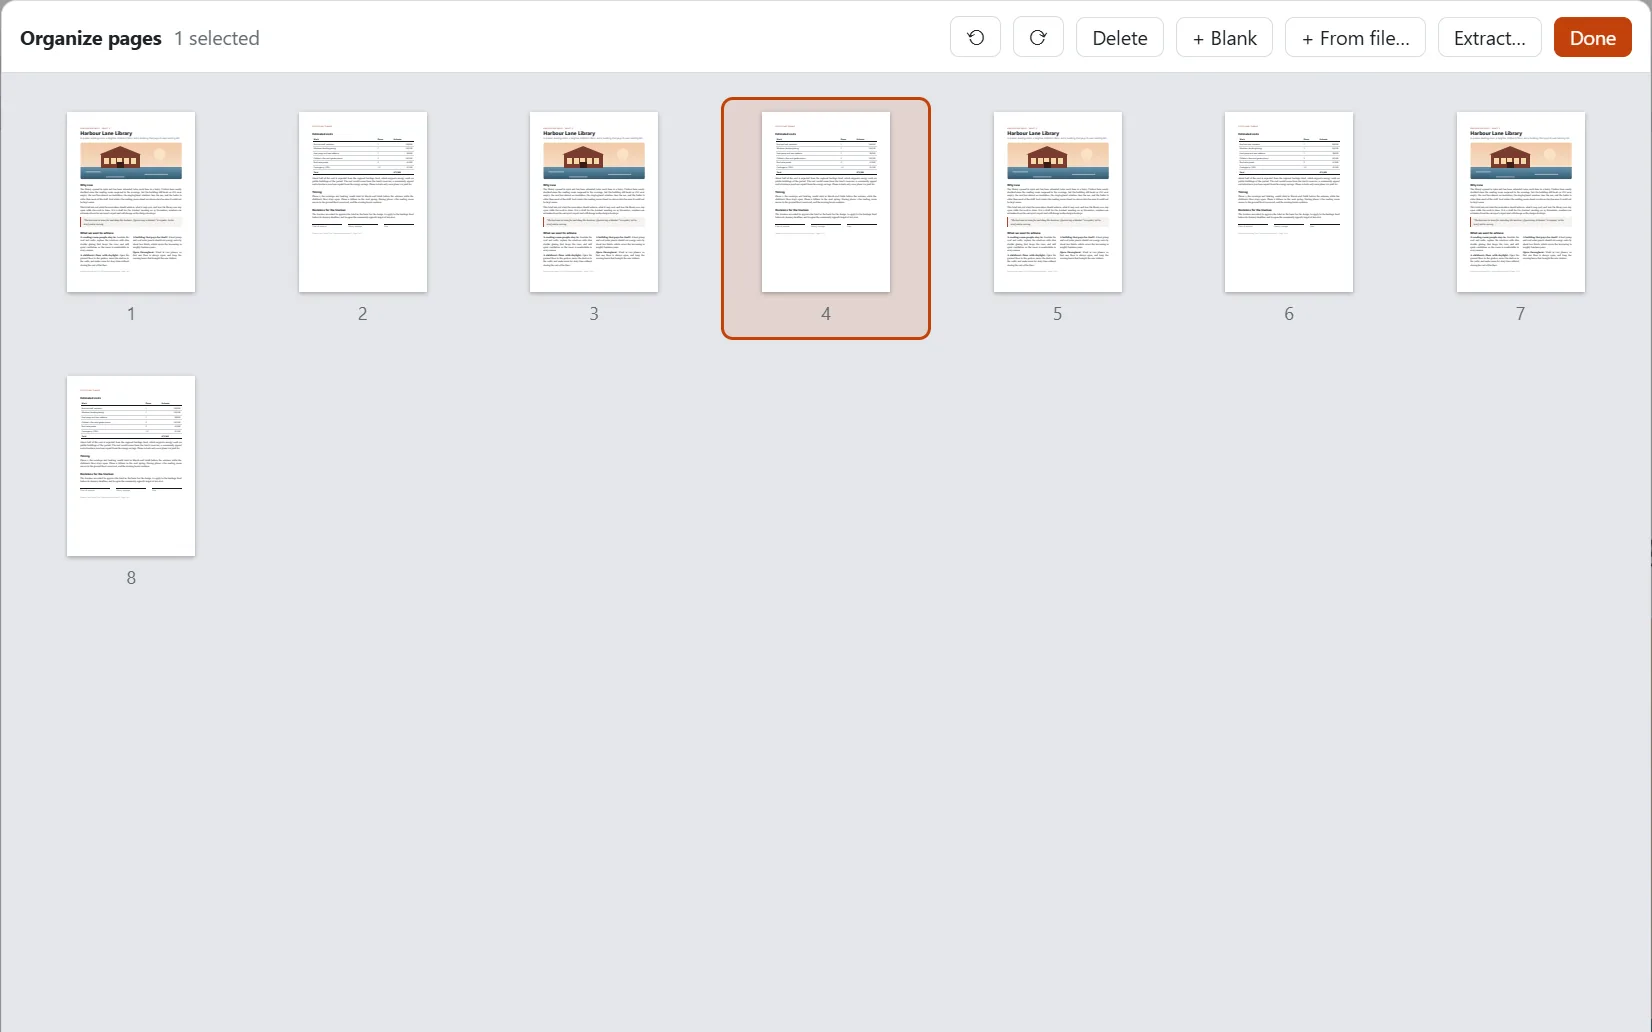The height and width of the screenshot is (1032, 1652).
Task: Rotate the selected page clockwise
Action: 1038,38
